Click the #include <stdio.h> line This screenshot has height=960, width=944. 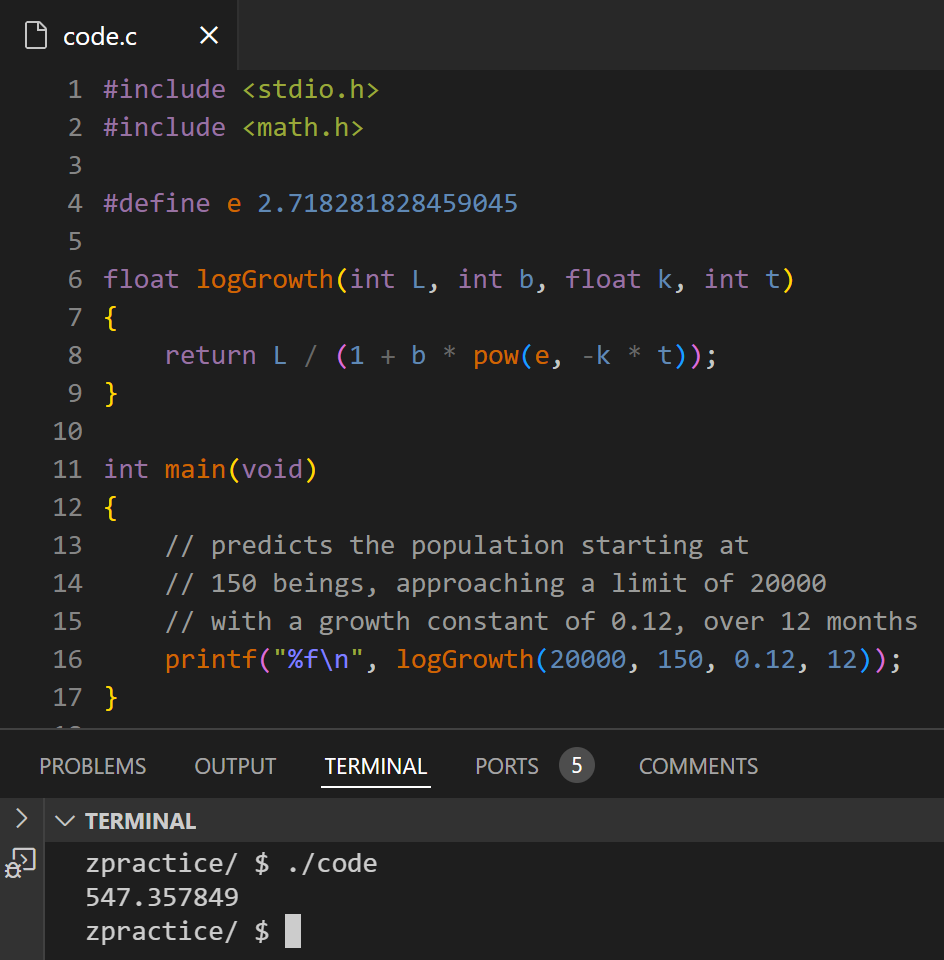[x=241, y=90]
